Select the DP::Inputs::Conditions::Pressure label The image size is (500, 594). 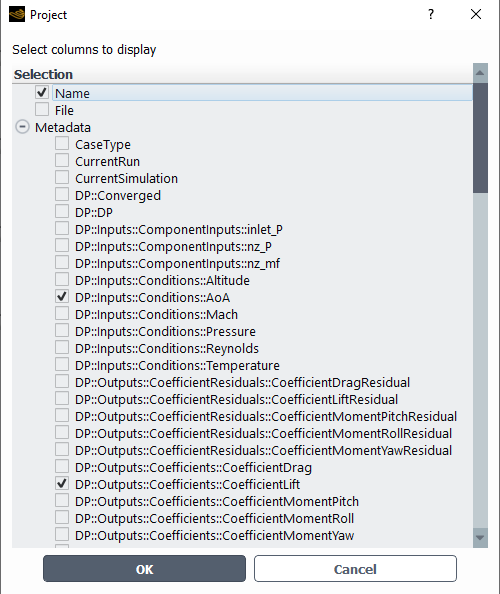pos(166,331)
